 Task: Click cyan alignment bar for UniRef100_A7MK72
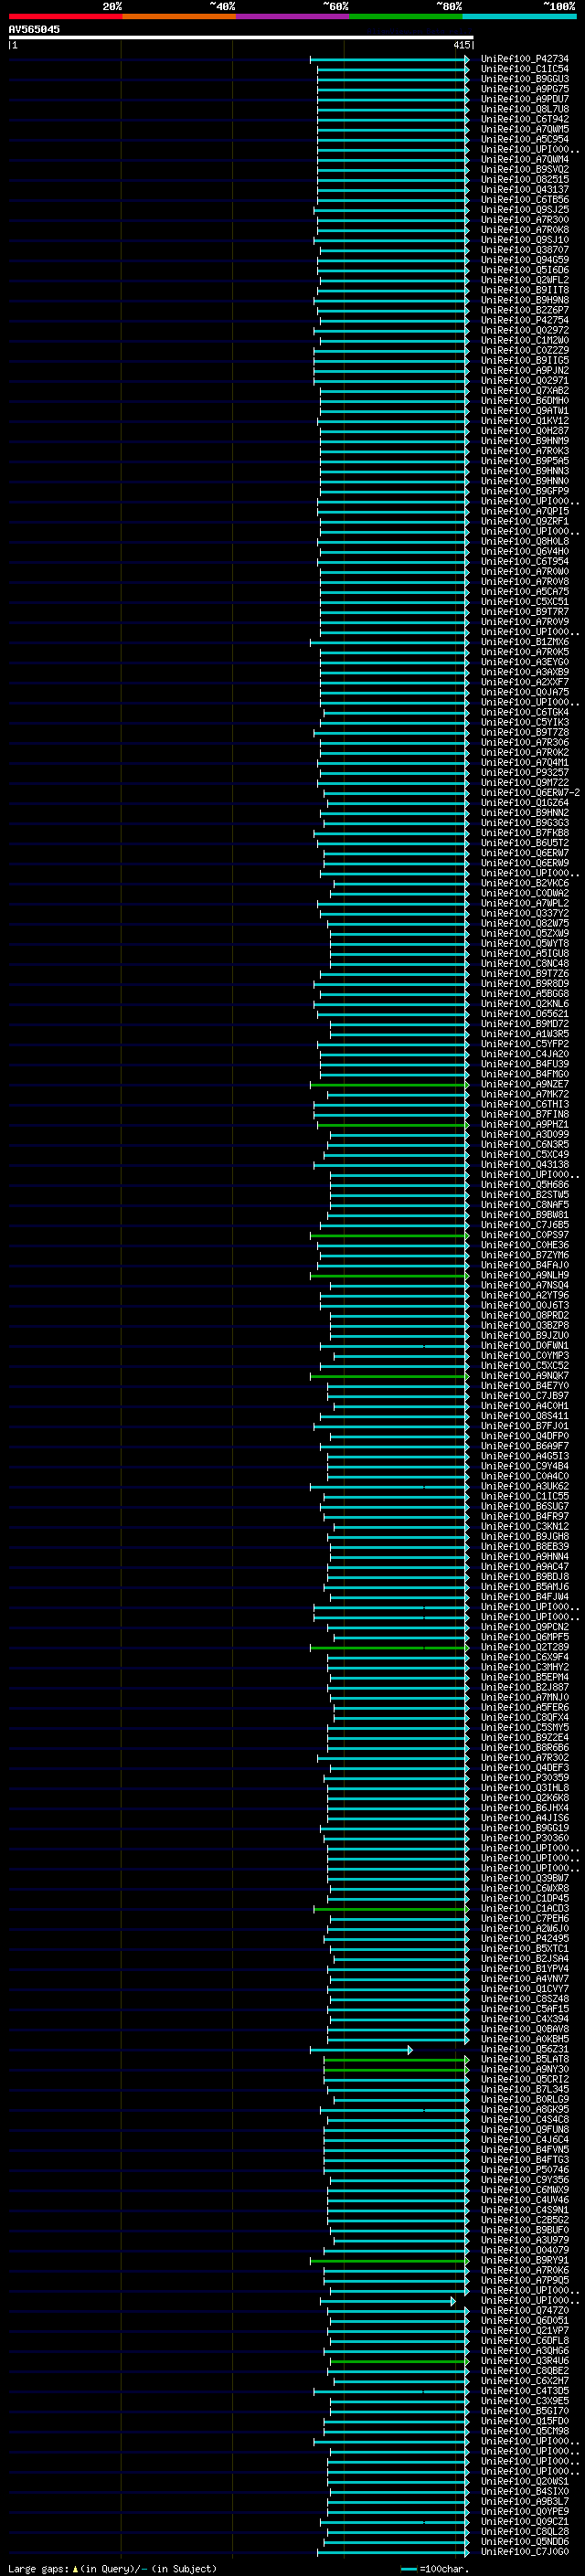(x=398, y=1095)
